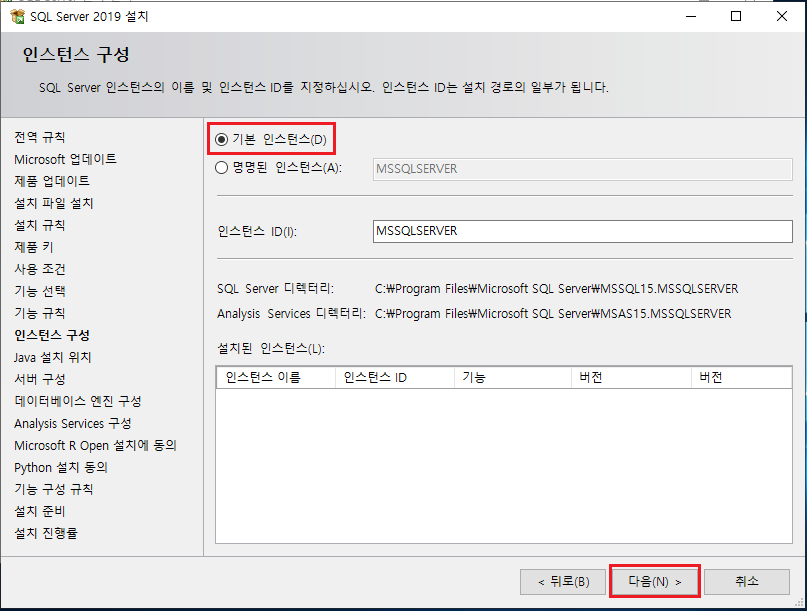
Task: Select the Java 설치 위치 step
Action: [x=52, y=357]
